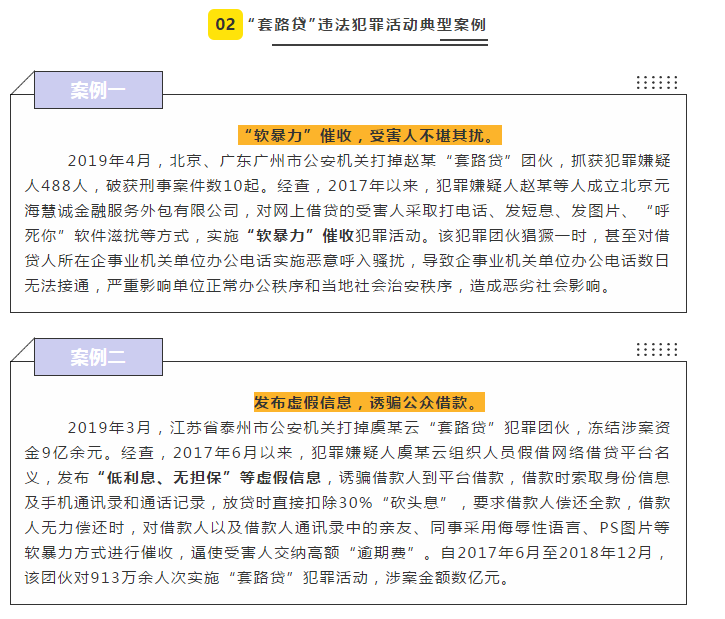Image resolution: width=725 pixels, height=619 pixels.
Task: Click the phrase 913万余人次 in case two
Action: (136, 577)
